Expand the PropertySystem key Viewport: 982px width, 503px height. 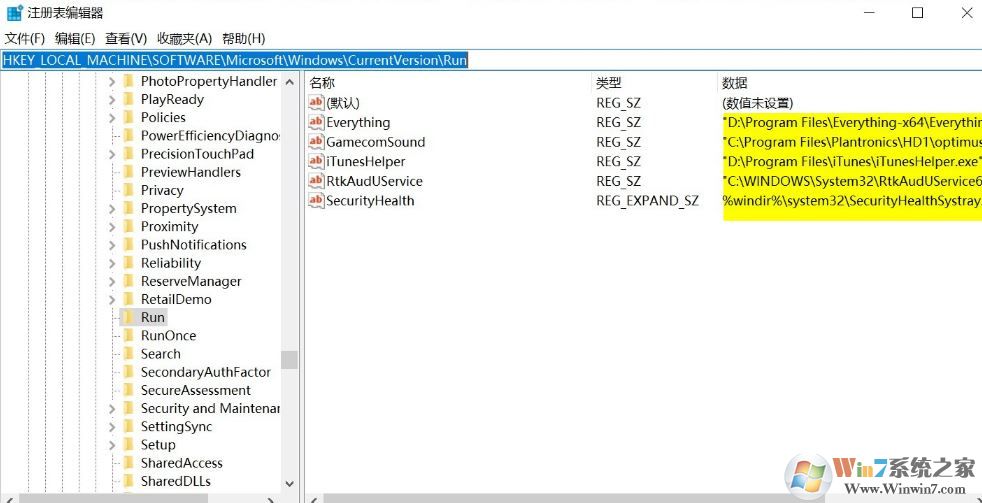(111, 209)
